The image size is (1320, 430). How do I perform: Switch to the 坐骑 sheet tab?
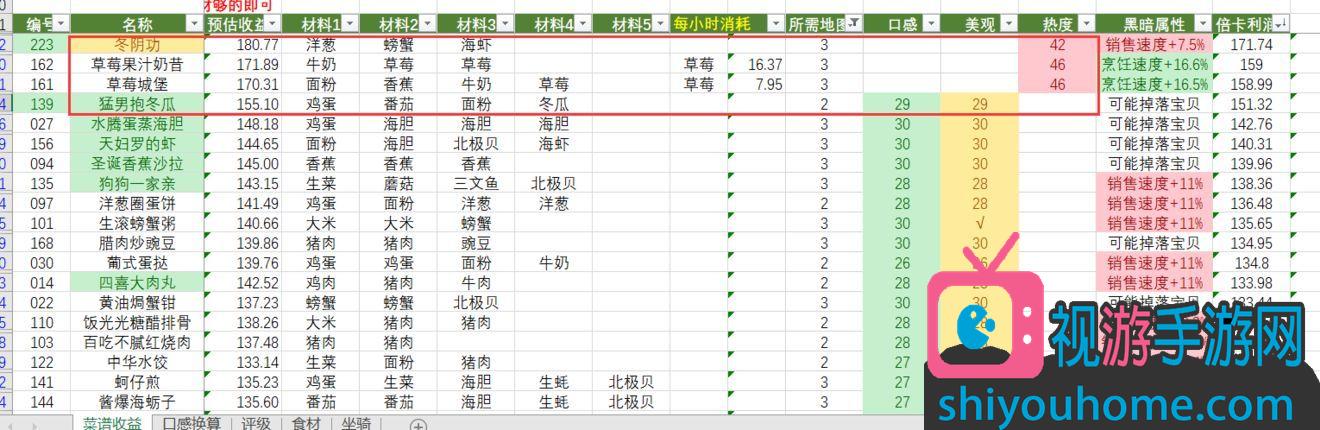point(355,424)
